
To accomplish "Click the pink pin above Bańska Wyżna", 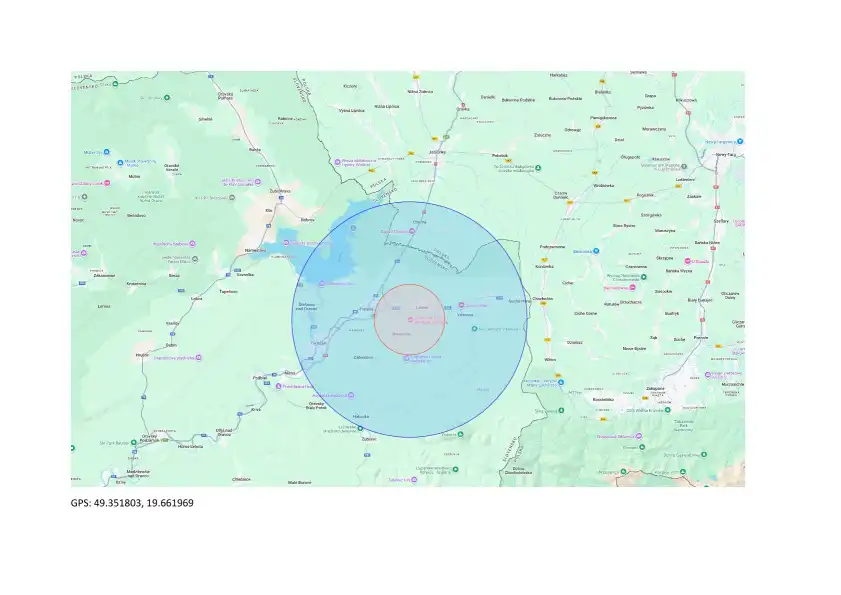I will [x=687, y=262].
